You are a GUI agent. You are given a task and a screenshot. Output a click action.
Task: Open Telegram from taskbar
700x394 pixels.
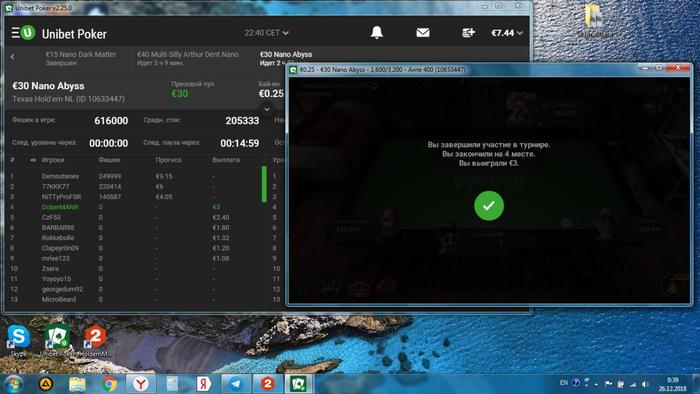(236, 384)
